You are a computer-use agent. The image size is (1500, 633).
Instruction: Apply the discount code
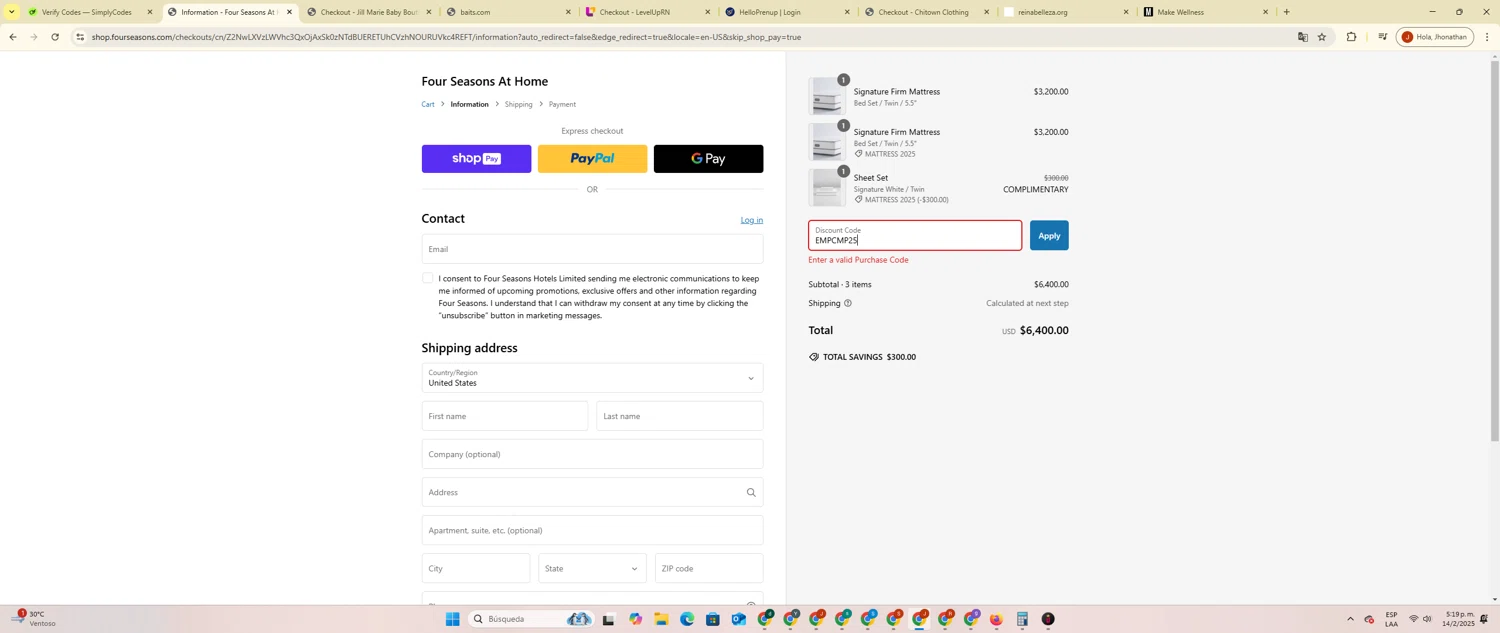click(1049, 236)
